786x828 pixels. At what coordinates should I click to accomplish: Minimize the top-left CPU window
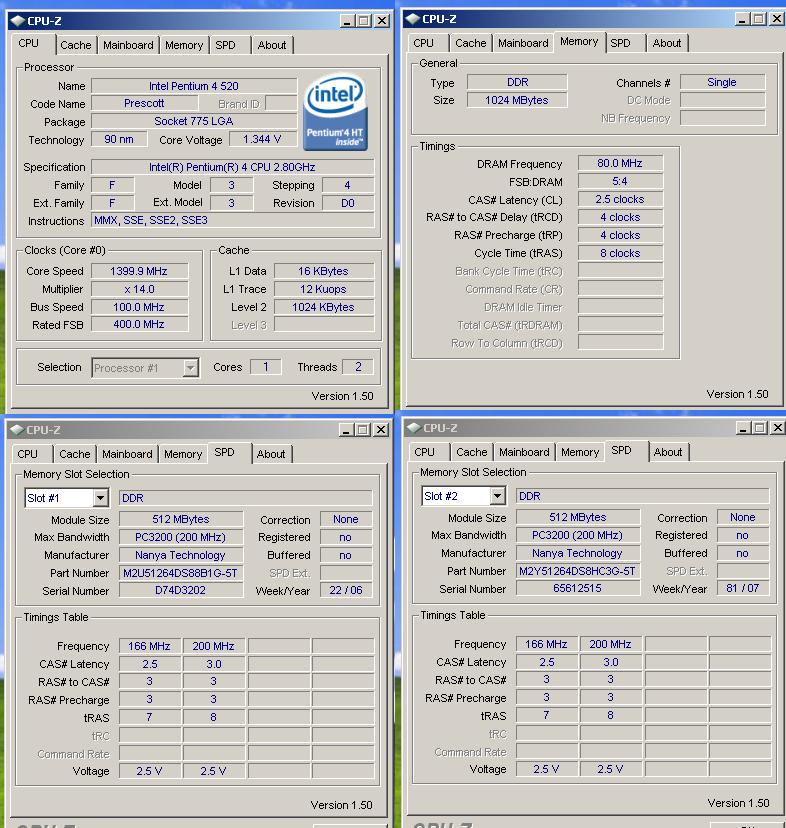347,21
